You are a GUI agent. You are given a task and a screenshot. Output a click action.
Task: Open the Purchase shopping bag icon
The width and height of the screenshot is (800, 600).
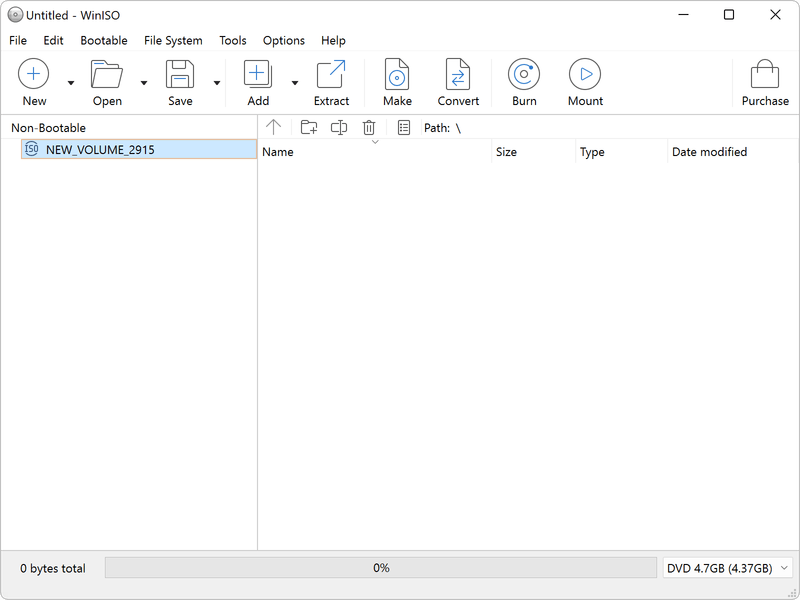[x=765, y=75]
